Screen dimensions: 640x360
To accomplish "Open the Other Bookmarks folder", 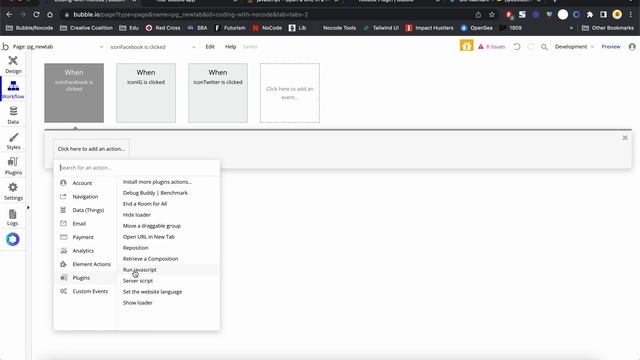I will (x=608, y=28).
